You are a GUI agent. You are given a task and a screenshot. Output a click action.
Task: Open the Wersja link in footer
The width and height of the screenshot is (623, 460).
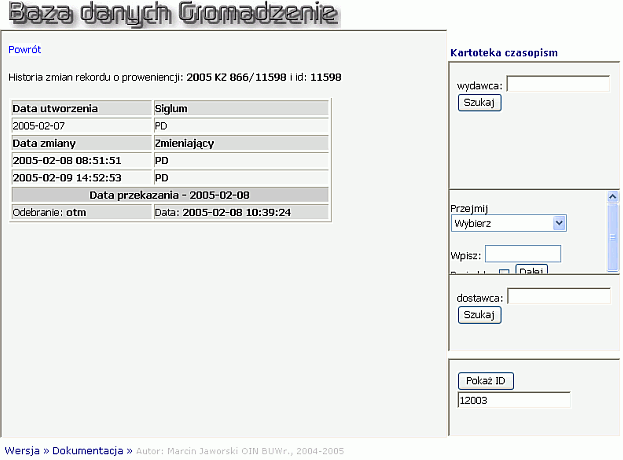tap(22, 450)
